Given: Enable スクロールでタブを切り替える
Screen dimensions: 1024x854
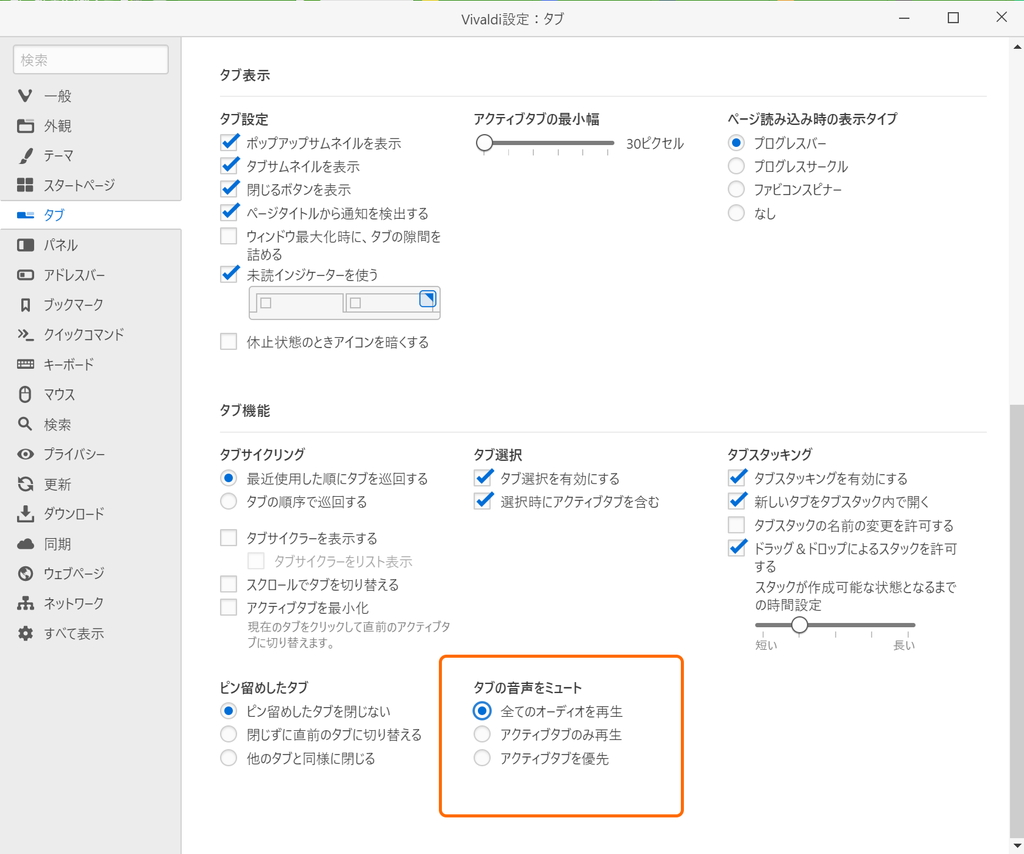Looking at the screenshot, I should coord(229,584).
